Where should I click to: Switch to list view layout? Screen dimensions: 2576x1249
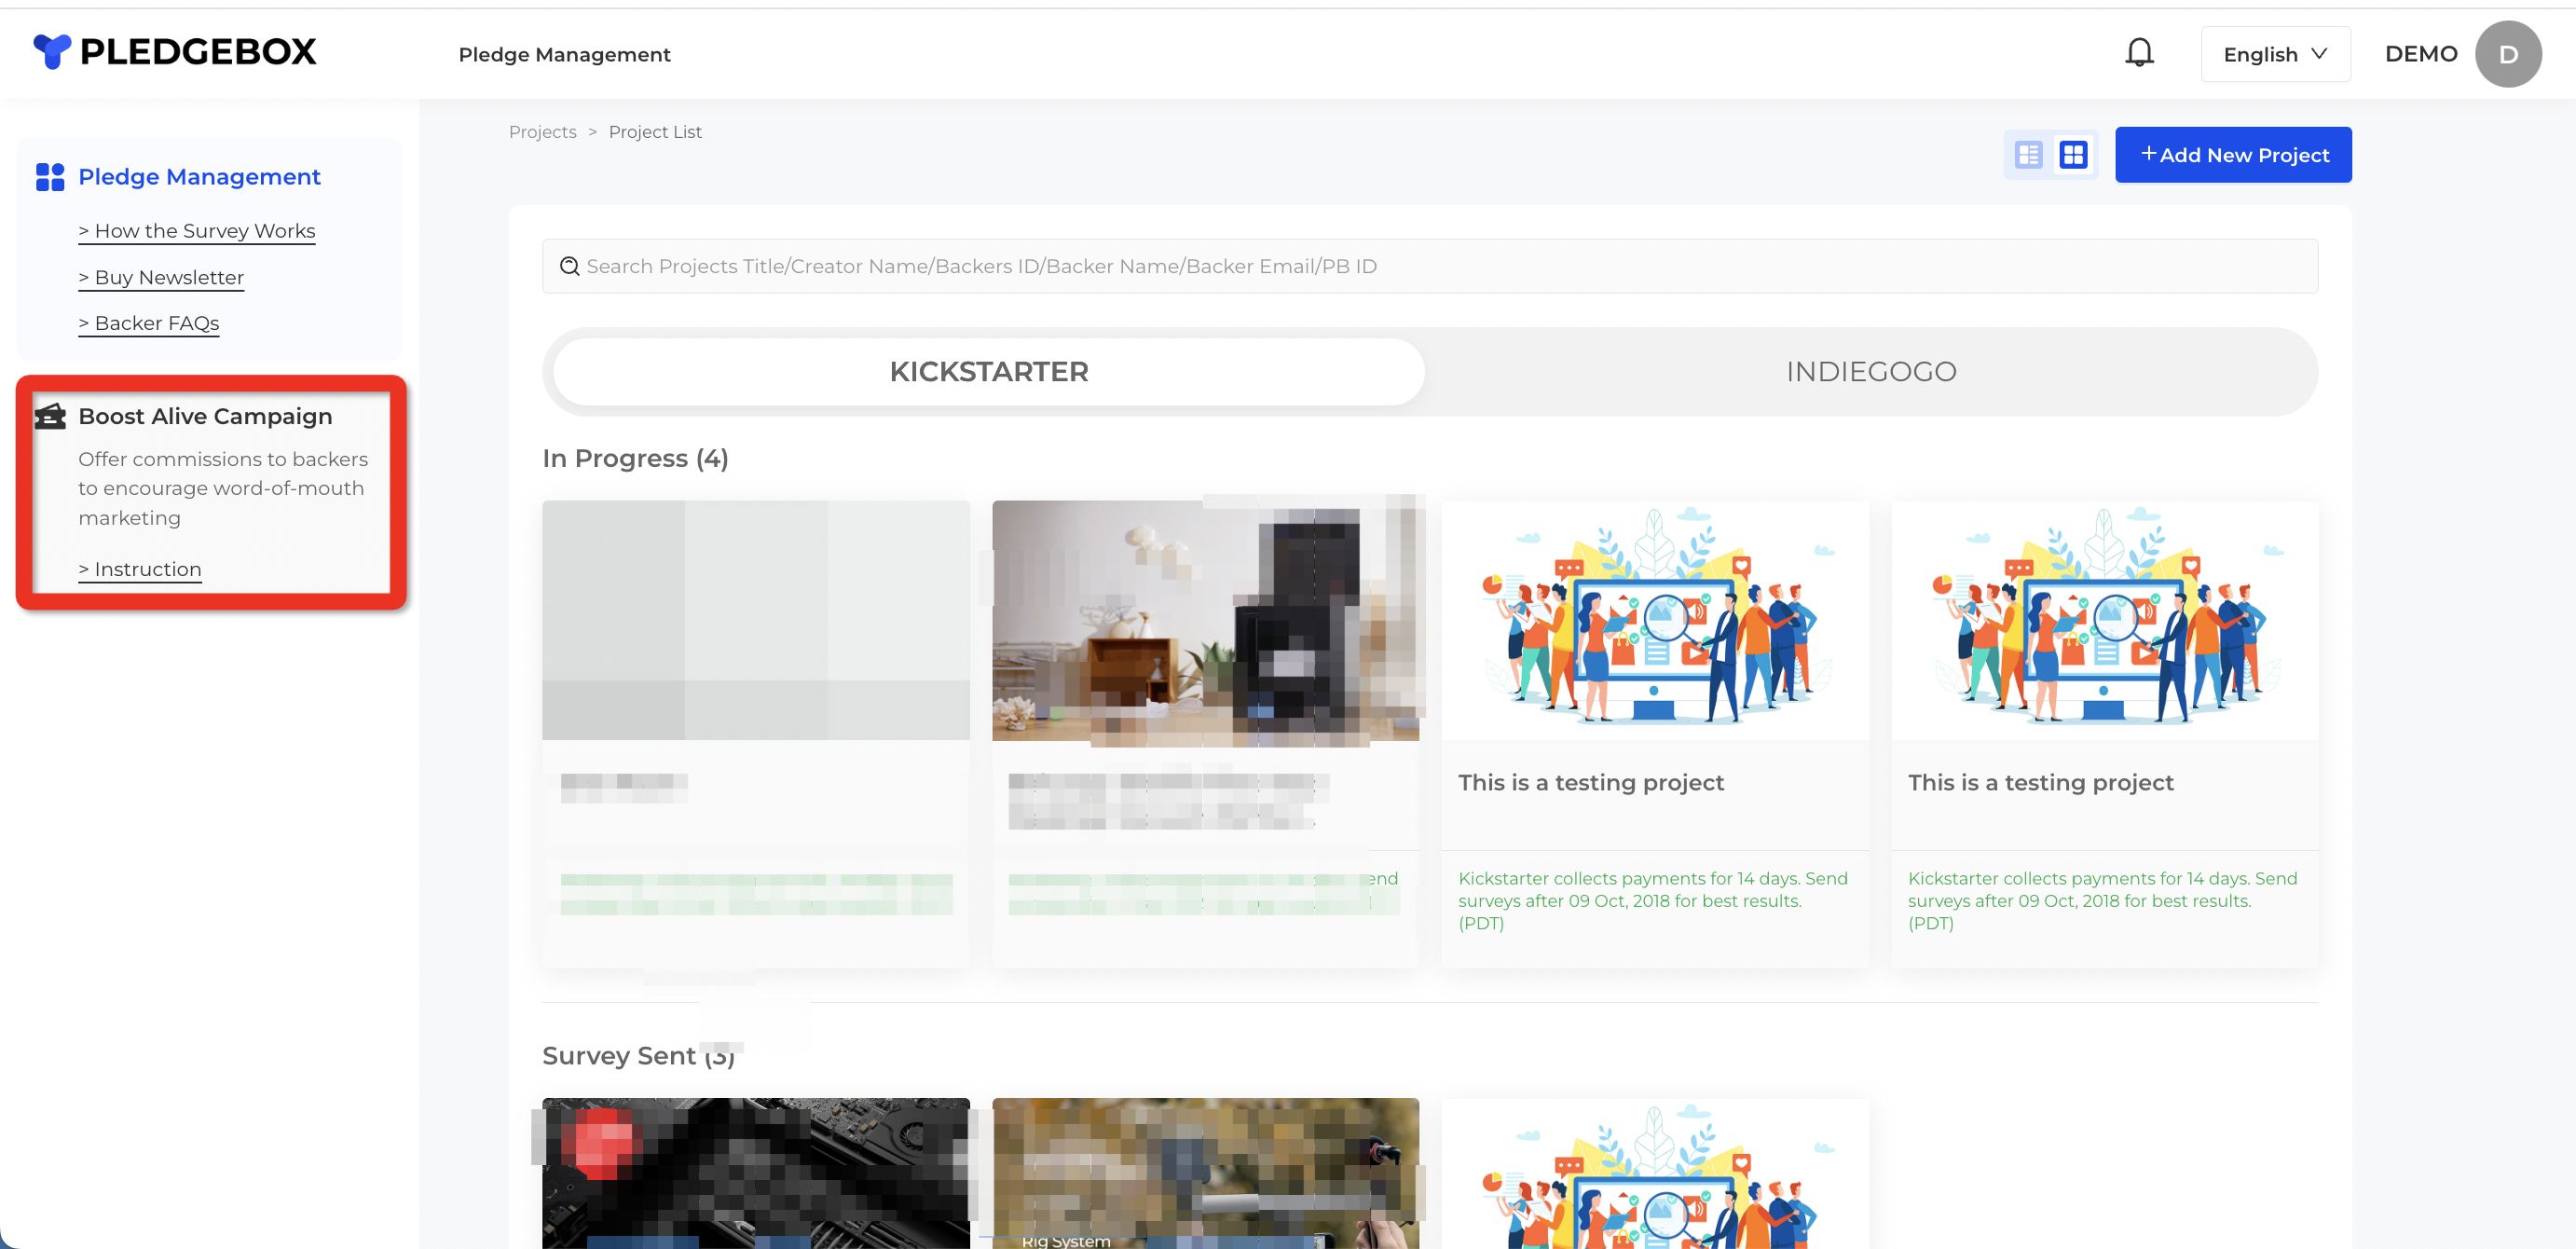pos(2029,154)
